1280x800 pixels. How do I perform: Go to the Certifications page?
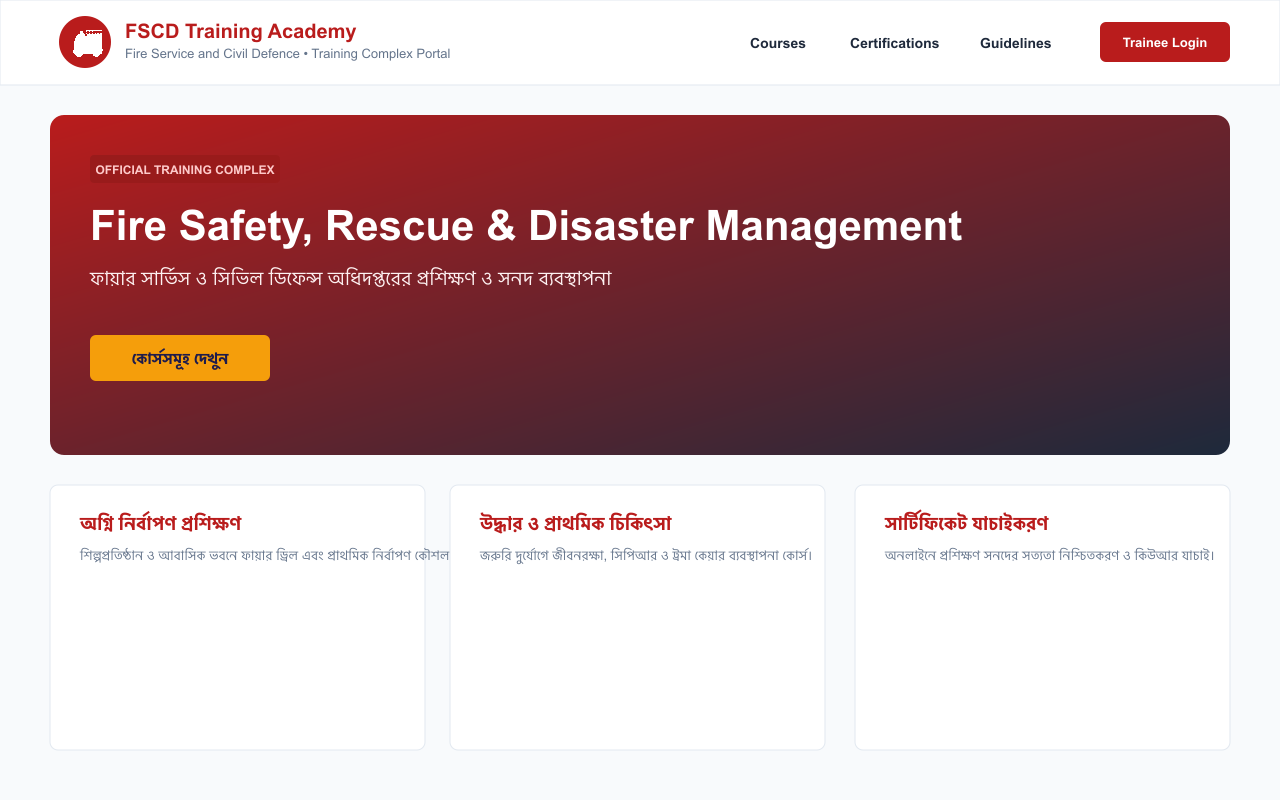(x=894, y=43)
